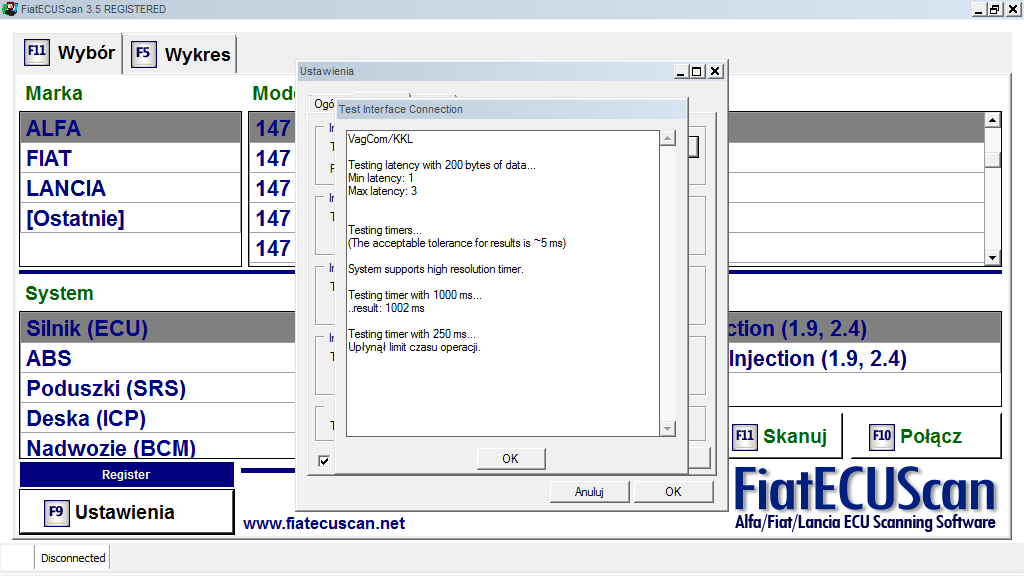The height and width of the screenshot is (576, 1024).
Task: Select [Ostatnie] in the Marka list
Action: tap(131, 218)
